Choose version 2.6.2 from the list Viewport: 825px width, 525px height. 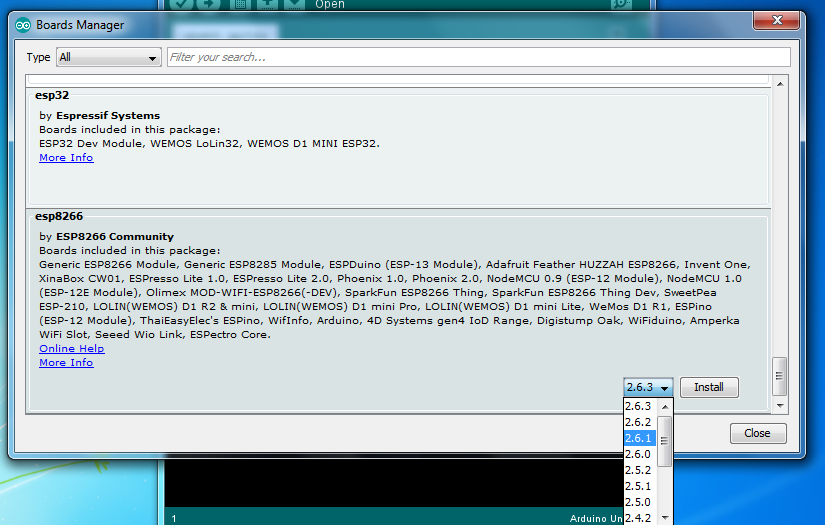(x=640, y=422)
